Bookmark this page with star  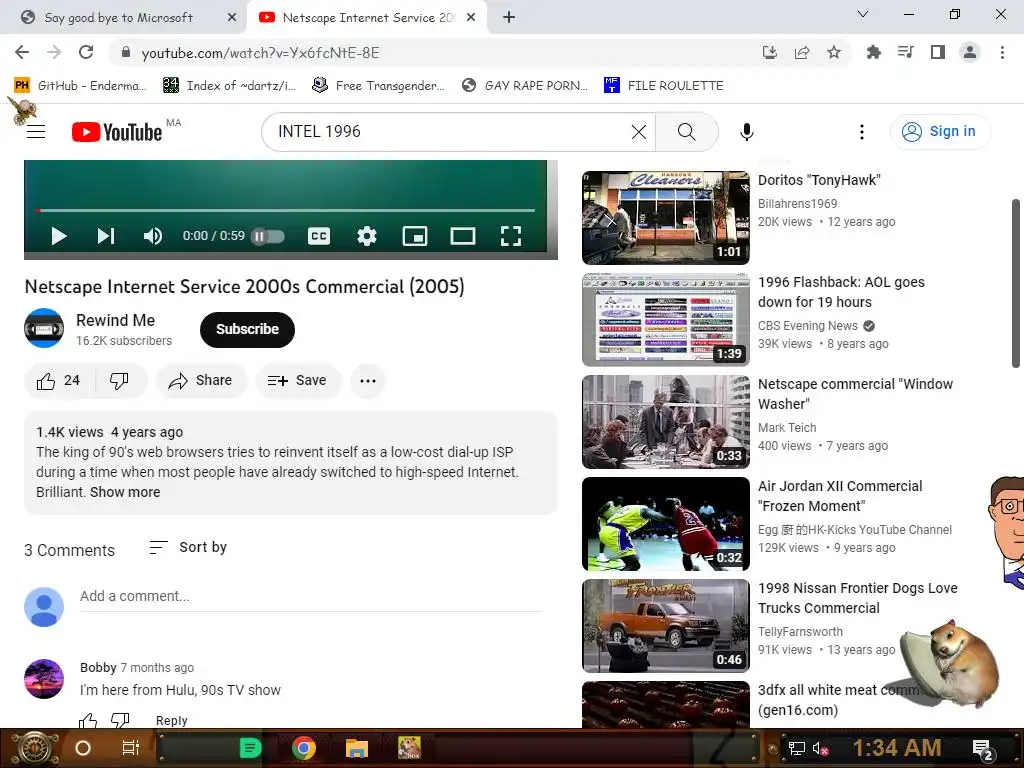point(834,53)
